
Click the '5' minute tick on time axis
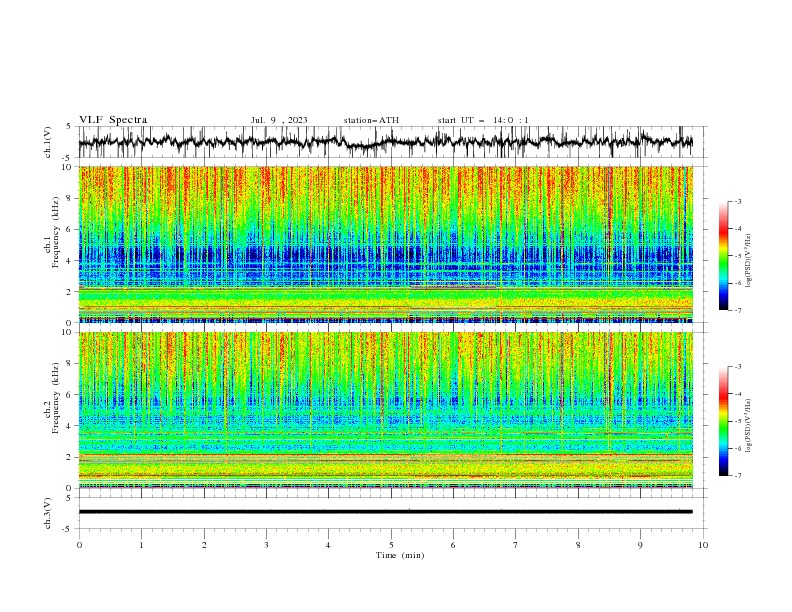[x=391, y=545]
